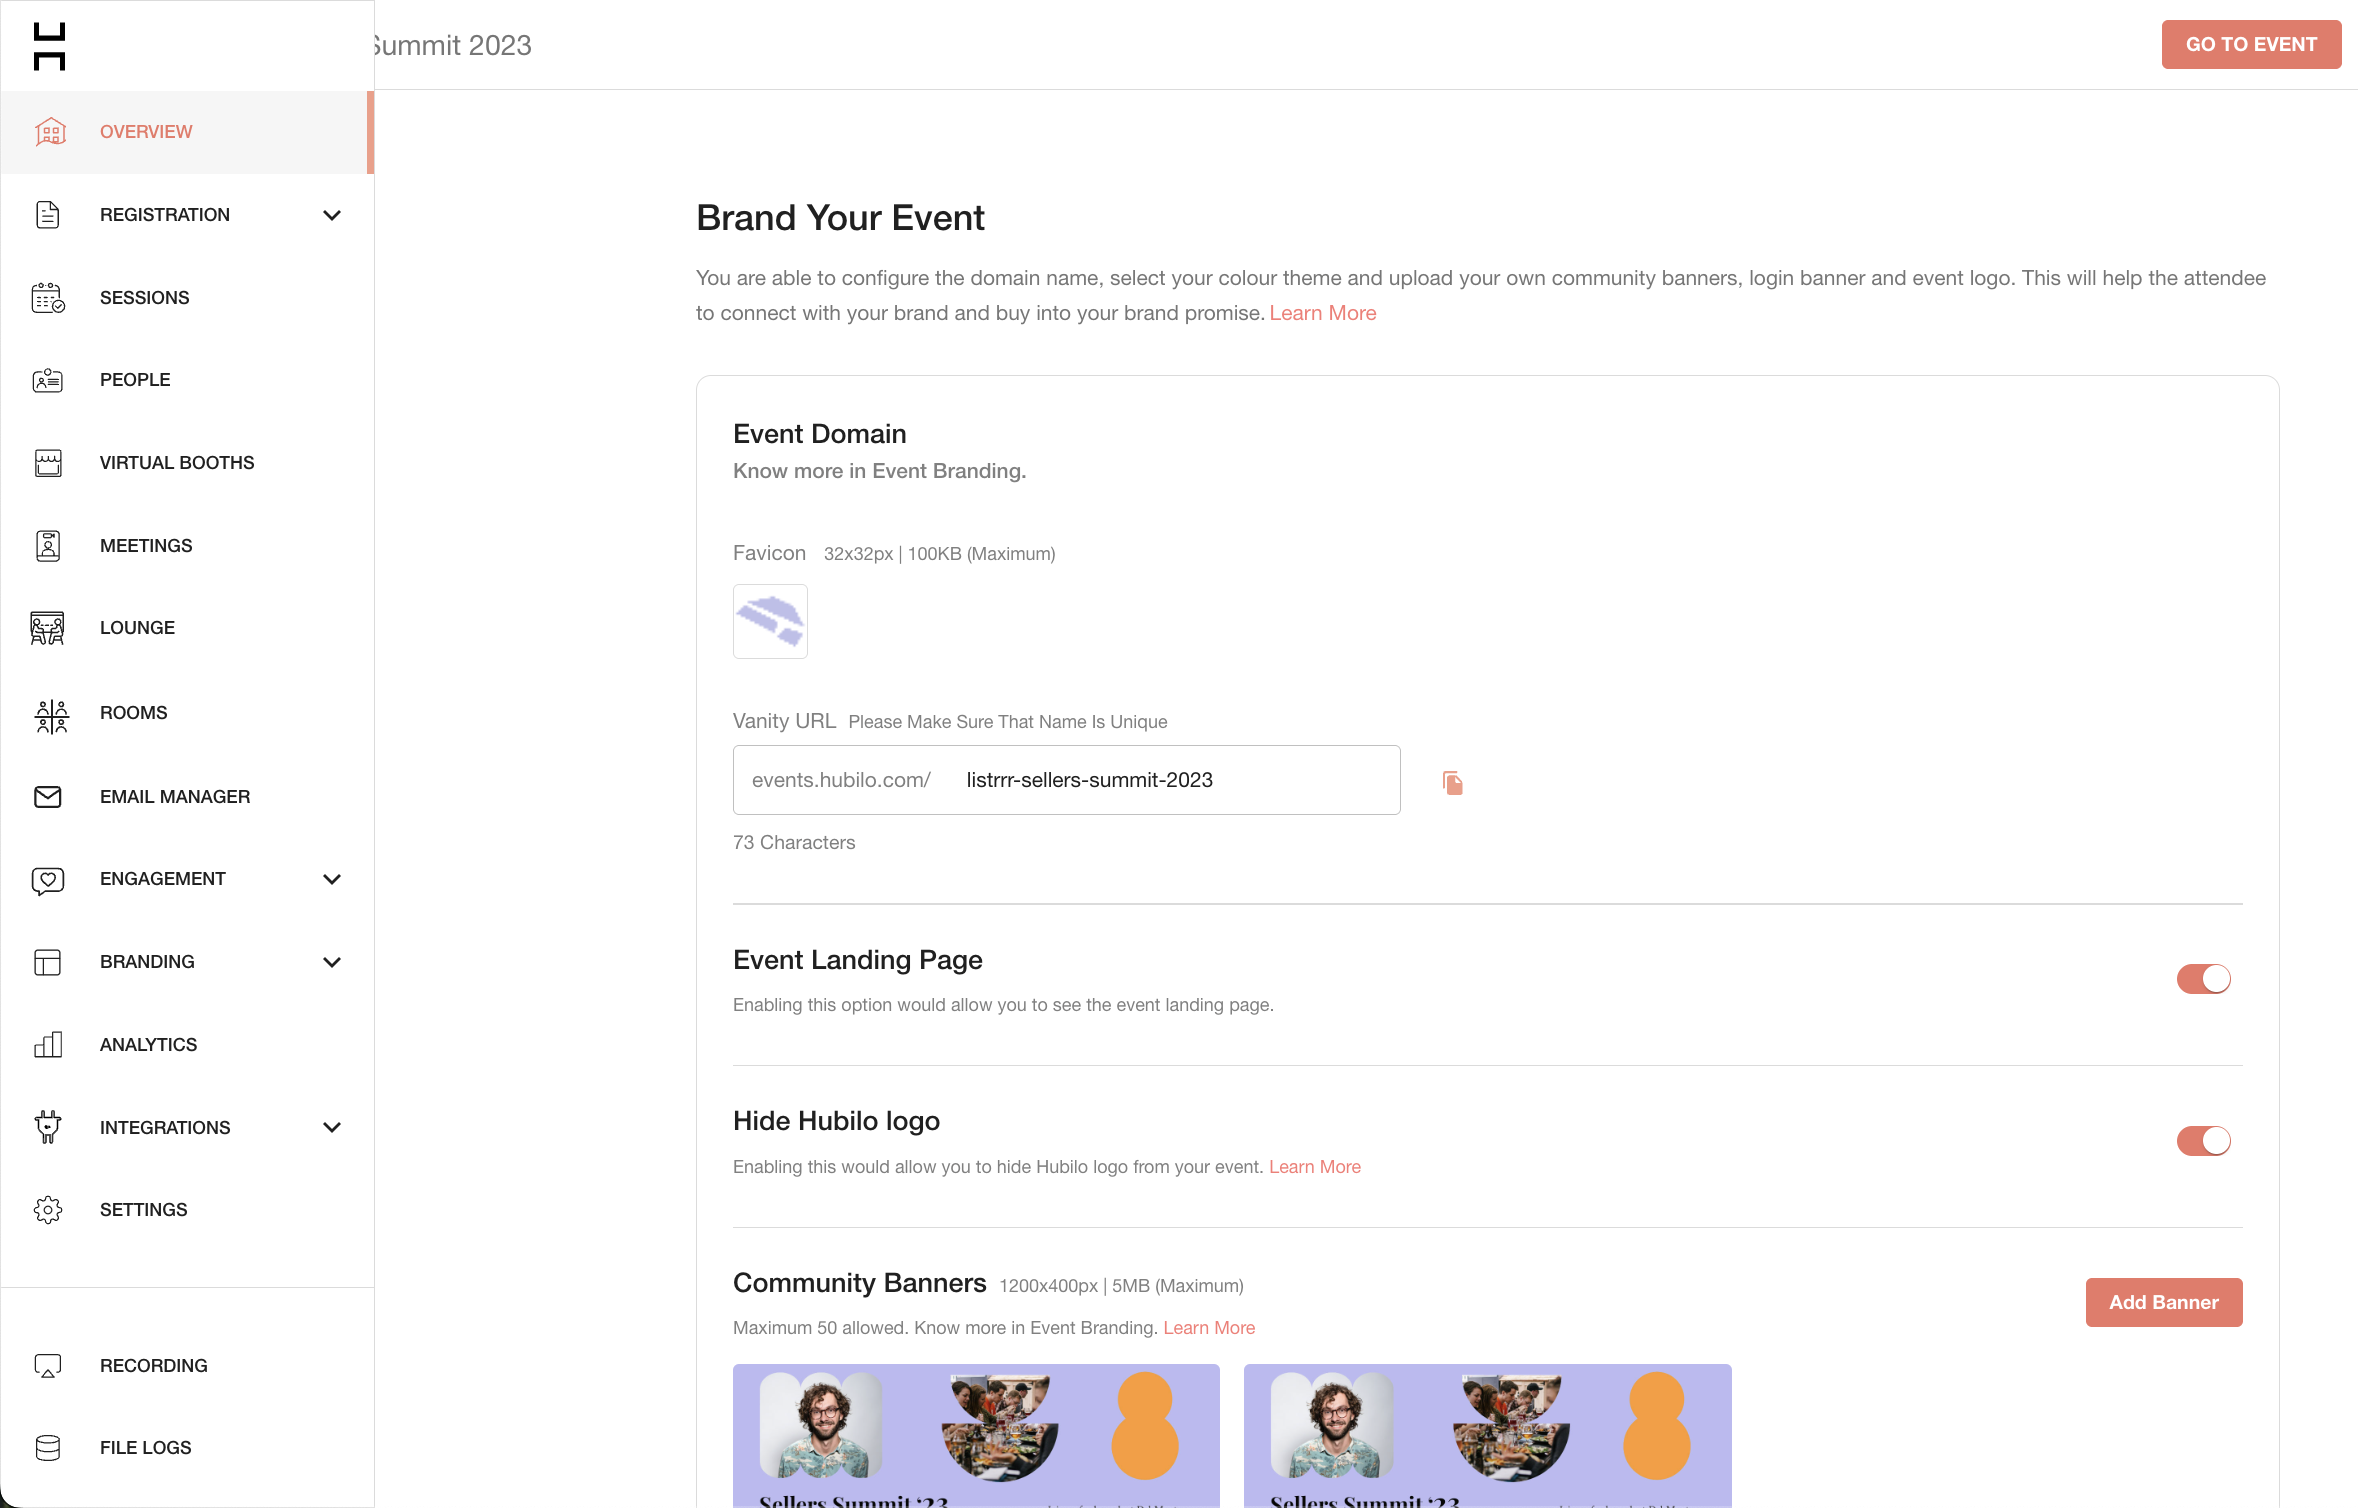Screen dimensions: 2358x1508
Task: Click the Settings gear icon
Action: [48, 1210]
